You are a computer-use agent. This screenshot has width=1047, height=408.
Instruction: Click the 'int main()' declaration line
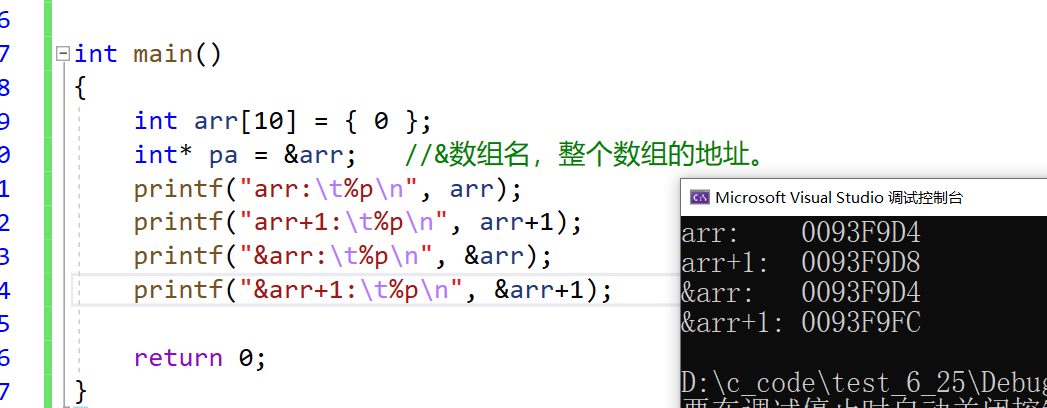pos(147,53)
